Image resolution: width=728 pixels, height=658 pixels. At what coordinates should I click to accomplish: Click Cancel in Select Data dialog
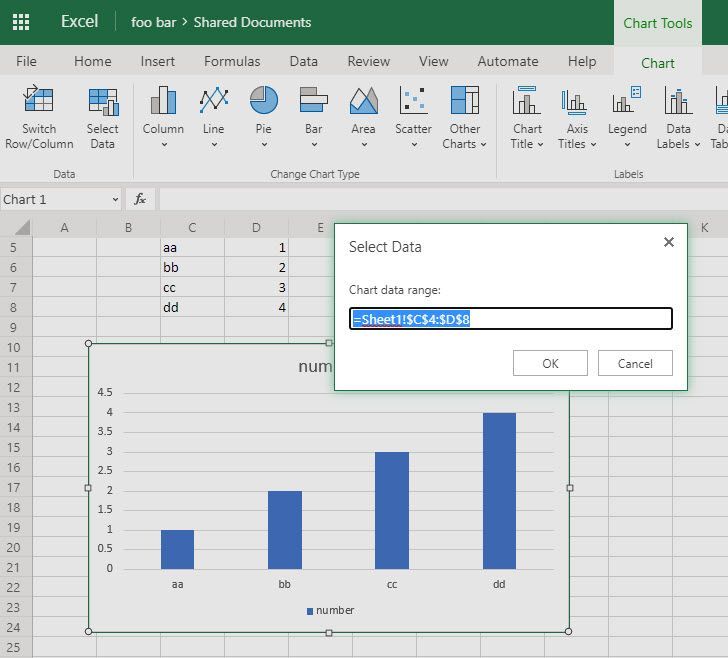coord(635,363)
